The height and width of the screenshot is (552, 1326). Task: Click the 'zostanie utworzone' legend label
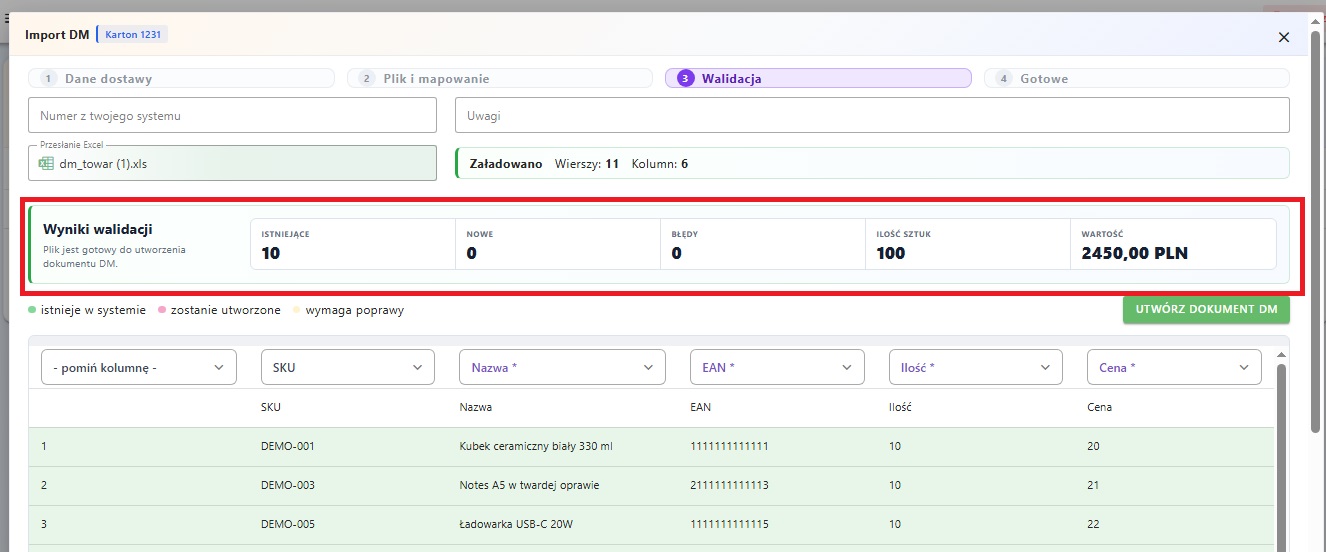(x=226, y=310)
